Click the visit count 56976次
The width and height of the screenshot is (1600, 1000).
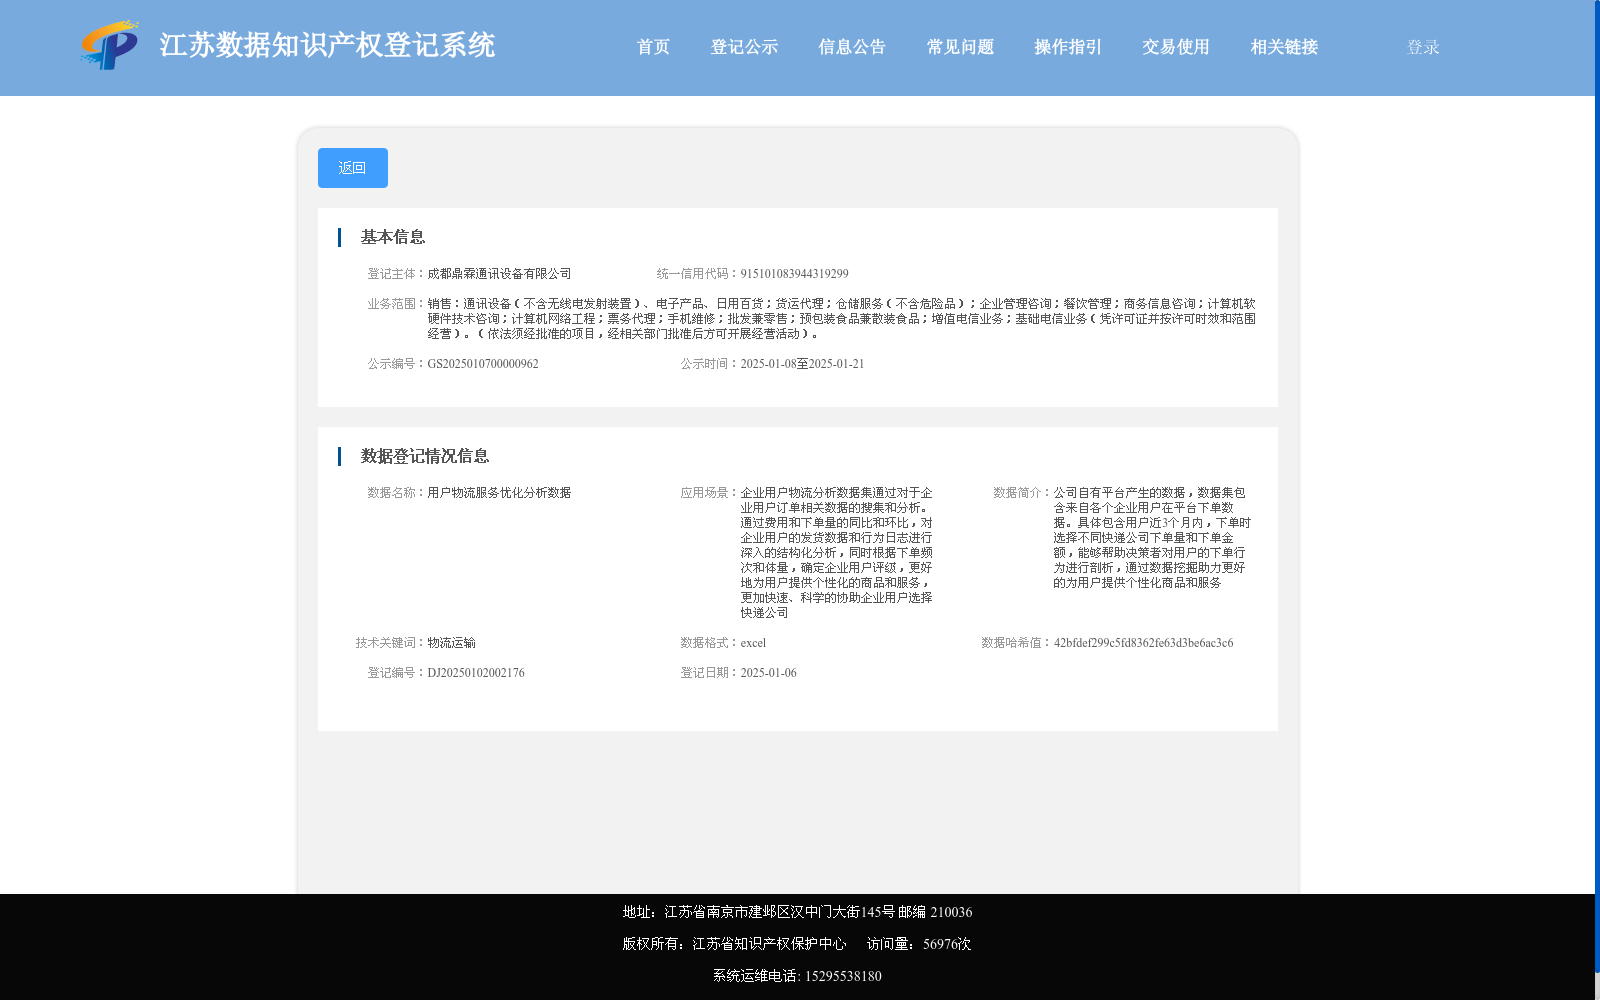tap(947, 944)
